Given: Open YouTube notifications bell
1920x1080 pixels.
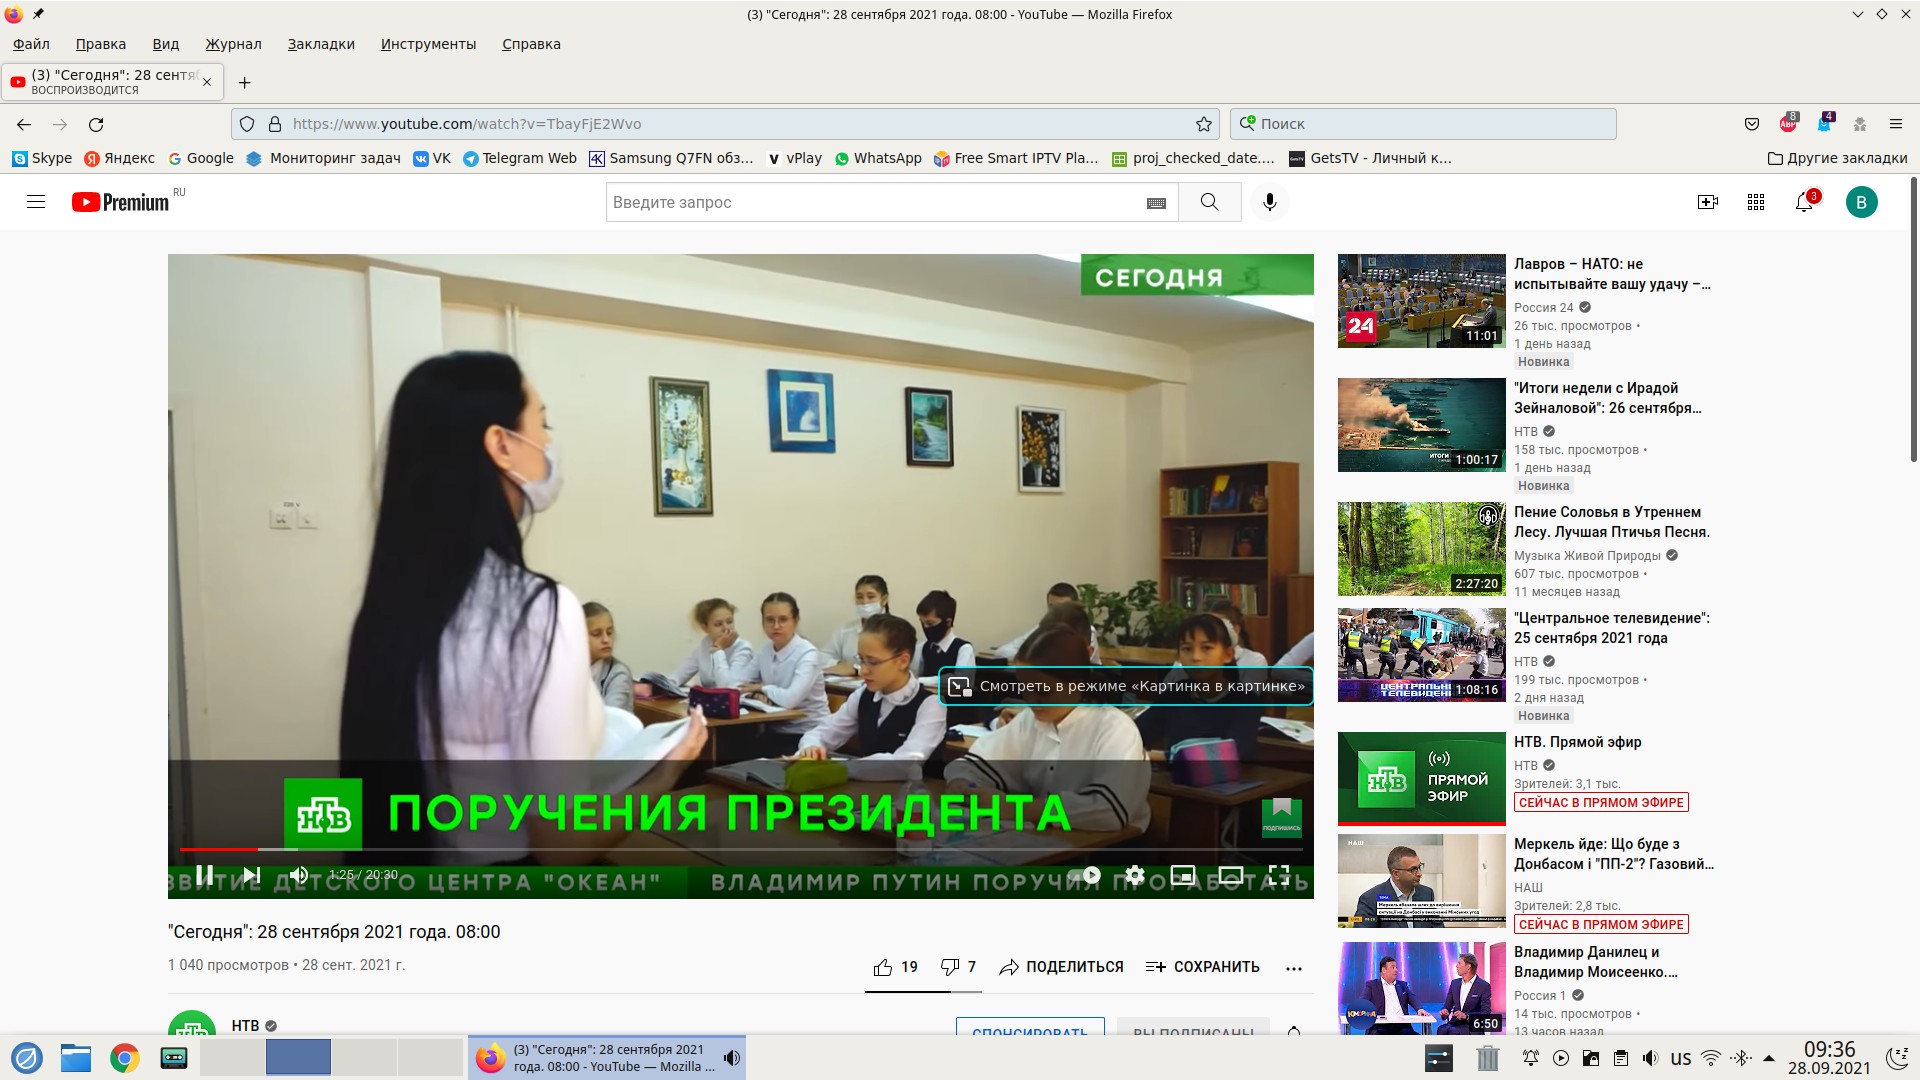Looking at the screenshot, I should click(1804, 202).
